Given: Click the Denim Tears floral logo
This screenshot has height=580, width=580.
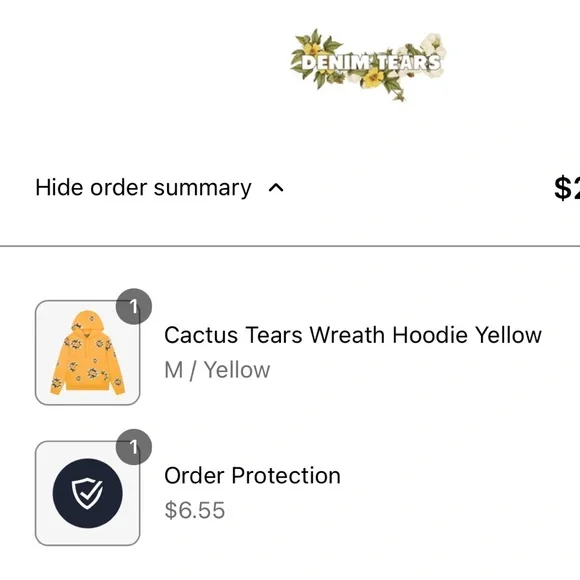Looking at the screenshot, I should pyautogui.click(x=369, y=64).
